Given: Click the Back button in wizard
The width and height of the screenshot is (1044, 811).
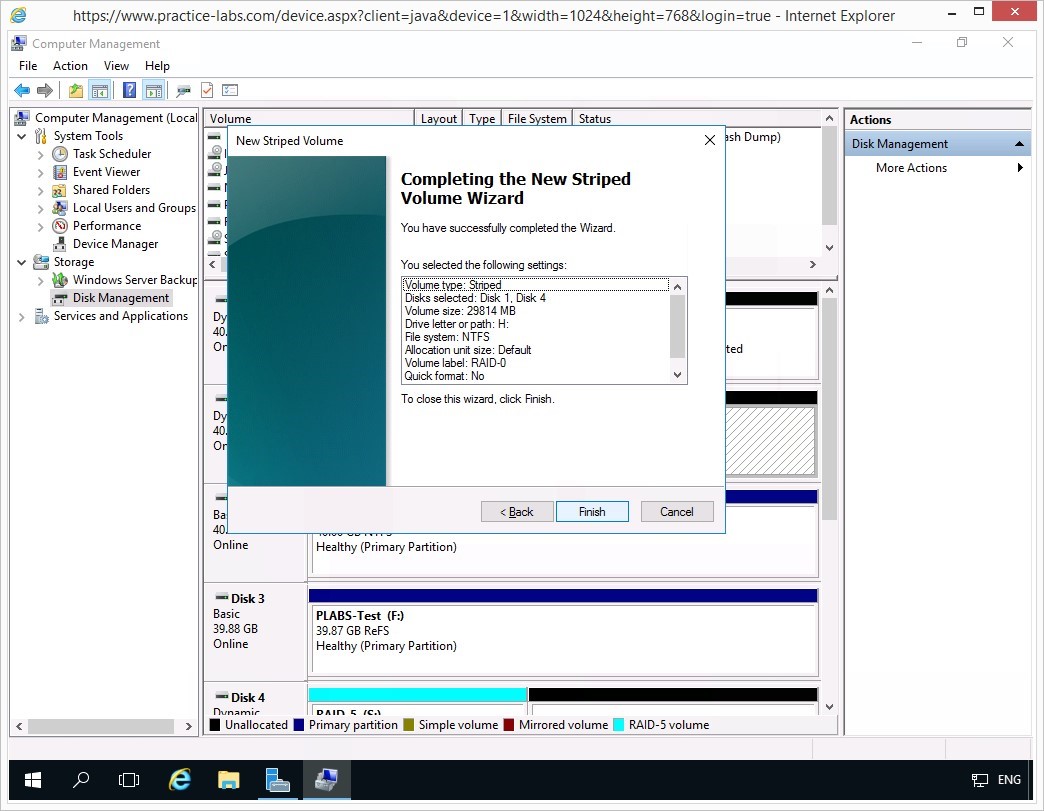Looking at the screenshot, I should 517,512.
